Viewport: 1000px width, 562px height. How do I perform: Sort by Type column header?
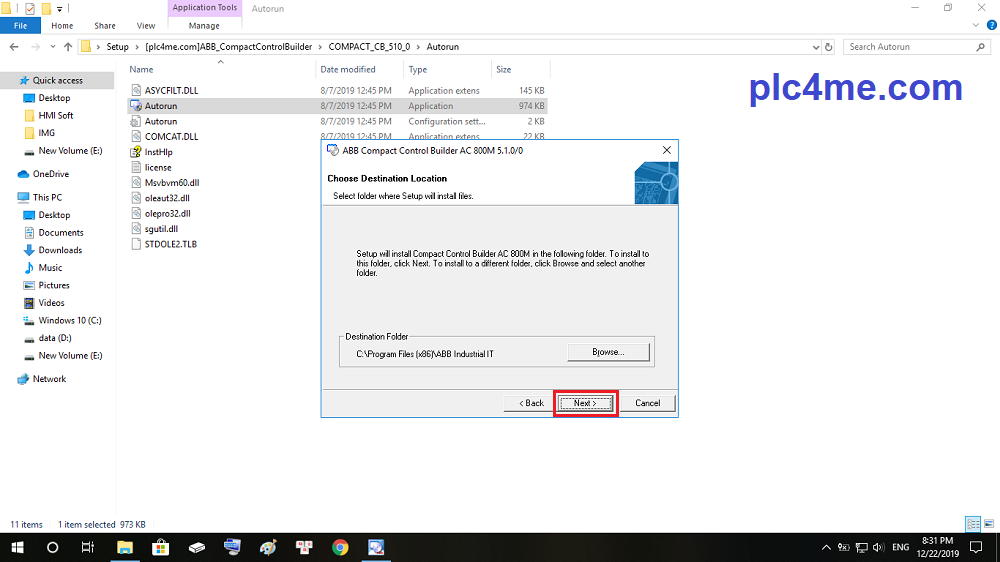pos(418,70)
